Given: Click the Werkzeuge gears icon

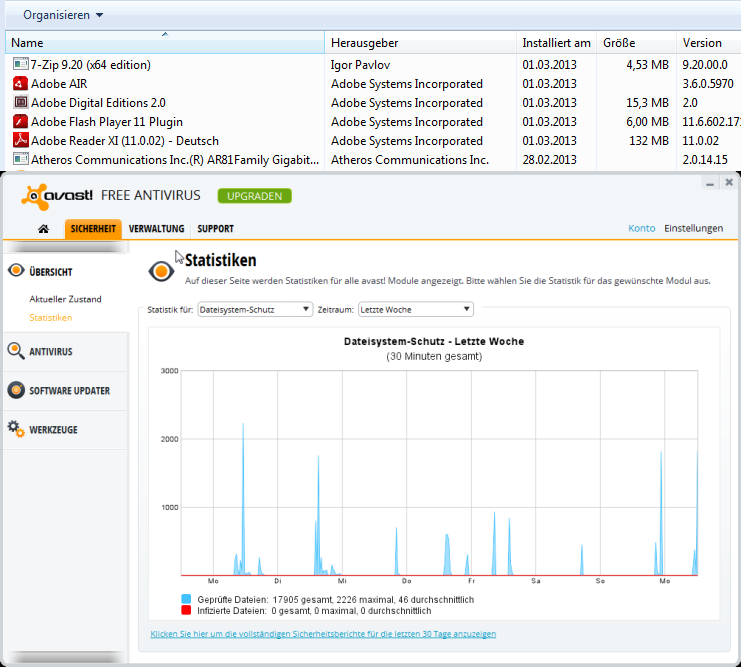Looking at the screenshot, I should tap(16, 429).
